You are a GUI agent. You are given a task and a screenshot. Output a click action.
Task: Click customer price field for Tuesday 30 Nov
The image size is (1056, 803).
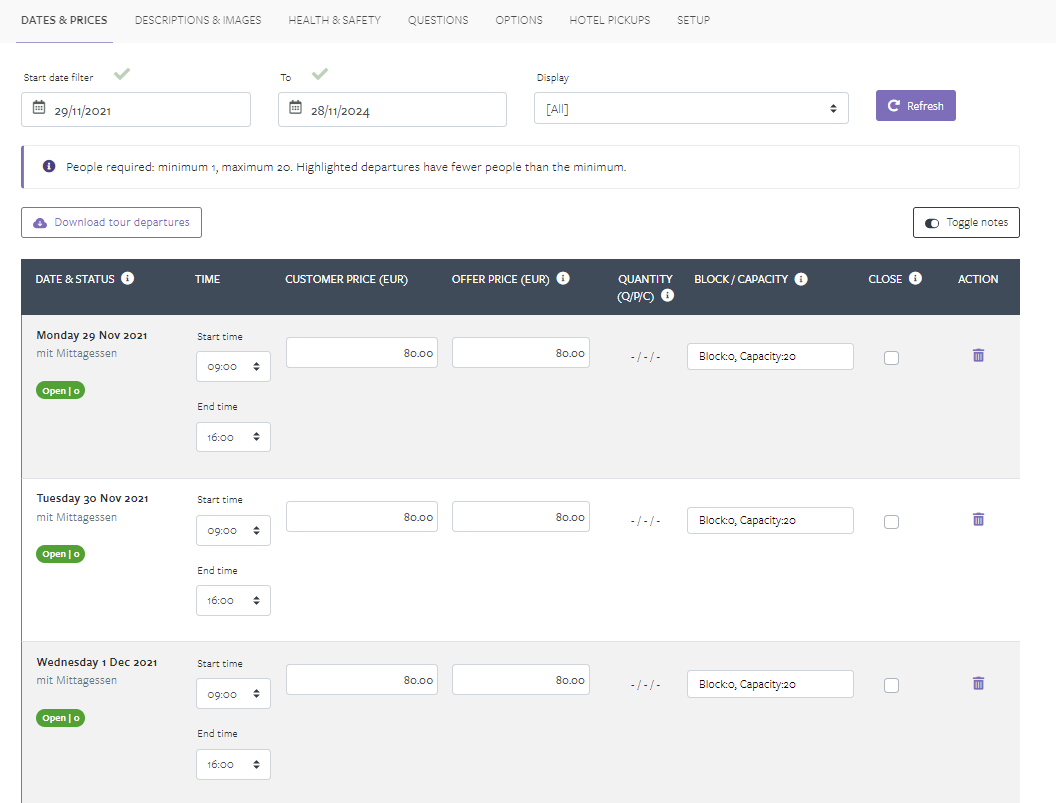point(362,517)
